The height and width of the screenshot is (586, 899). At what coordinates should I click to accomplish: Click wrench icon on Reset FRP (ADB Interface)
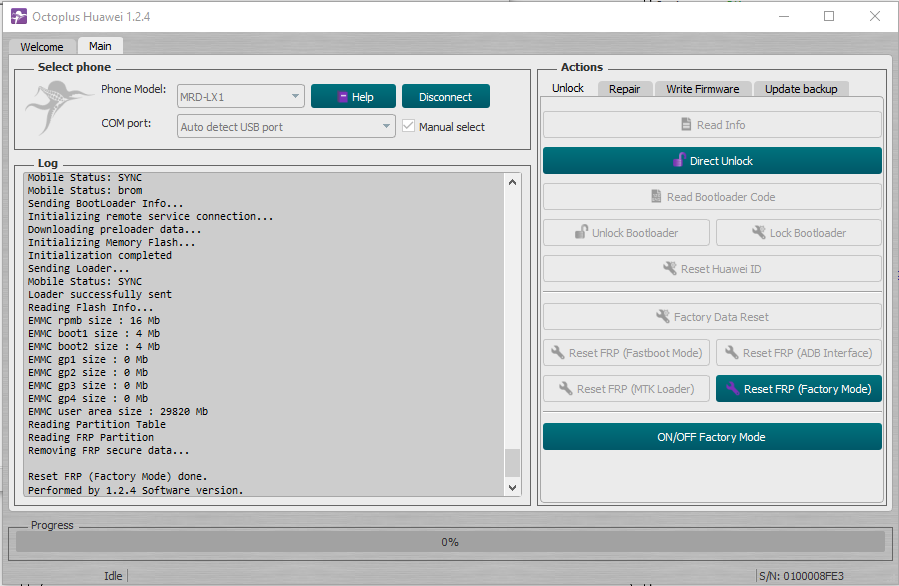coord(732,353)
